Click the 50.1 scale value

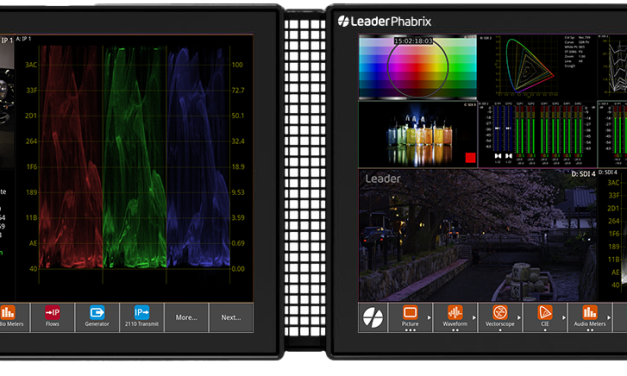(238, 116)
